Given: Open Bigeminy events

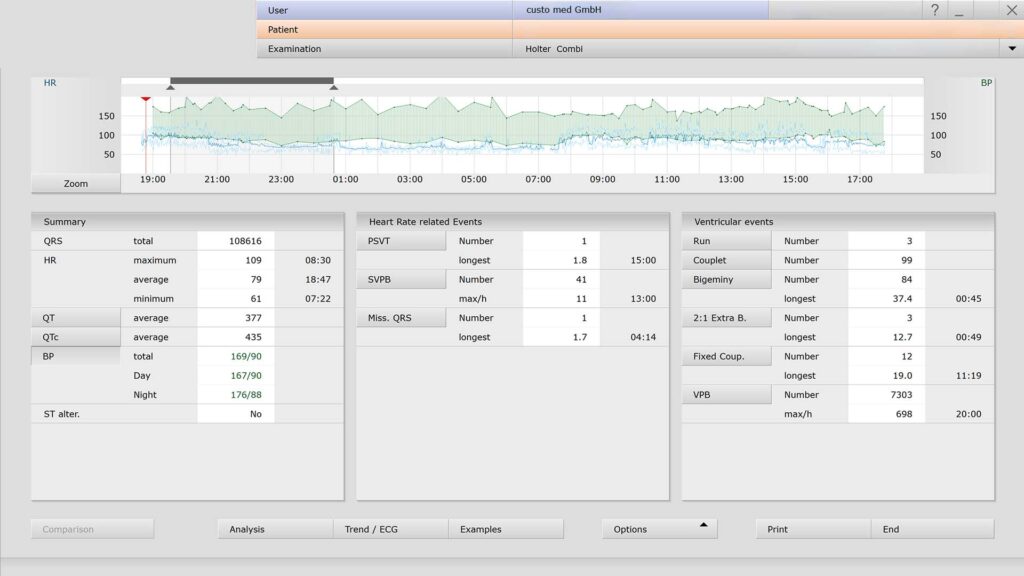Looking at the screenshot, I should pyautogui.click(x=727, y=279).
